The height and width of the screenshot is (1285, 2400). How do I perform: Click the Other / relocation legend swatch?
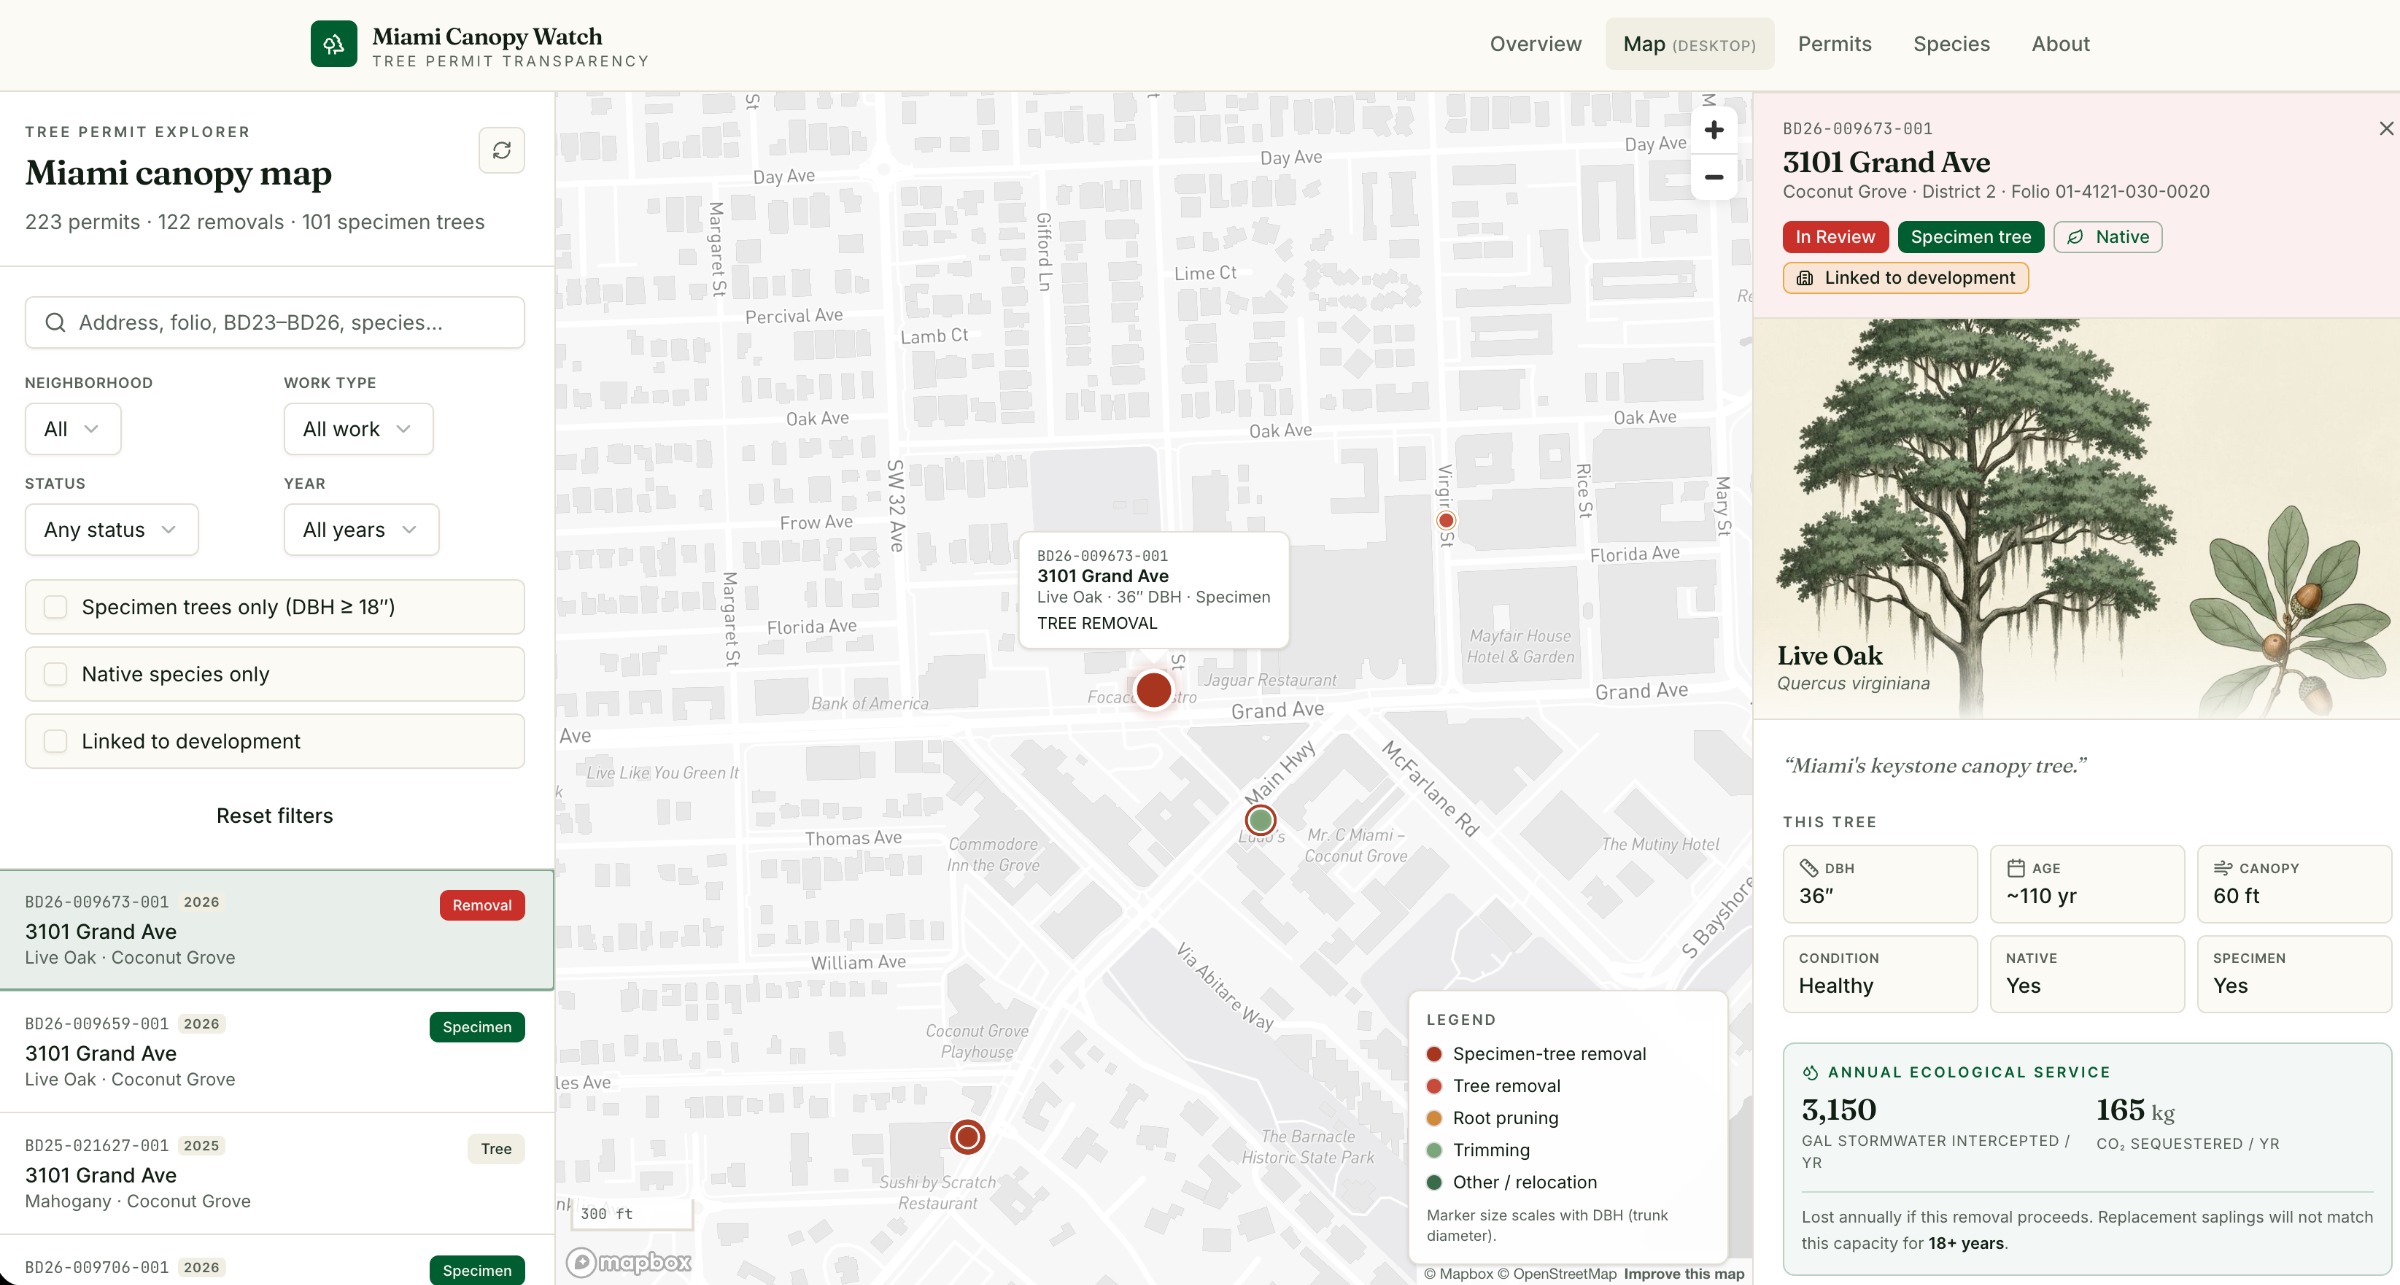click(x=1434, y=1182)
